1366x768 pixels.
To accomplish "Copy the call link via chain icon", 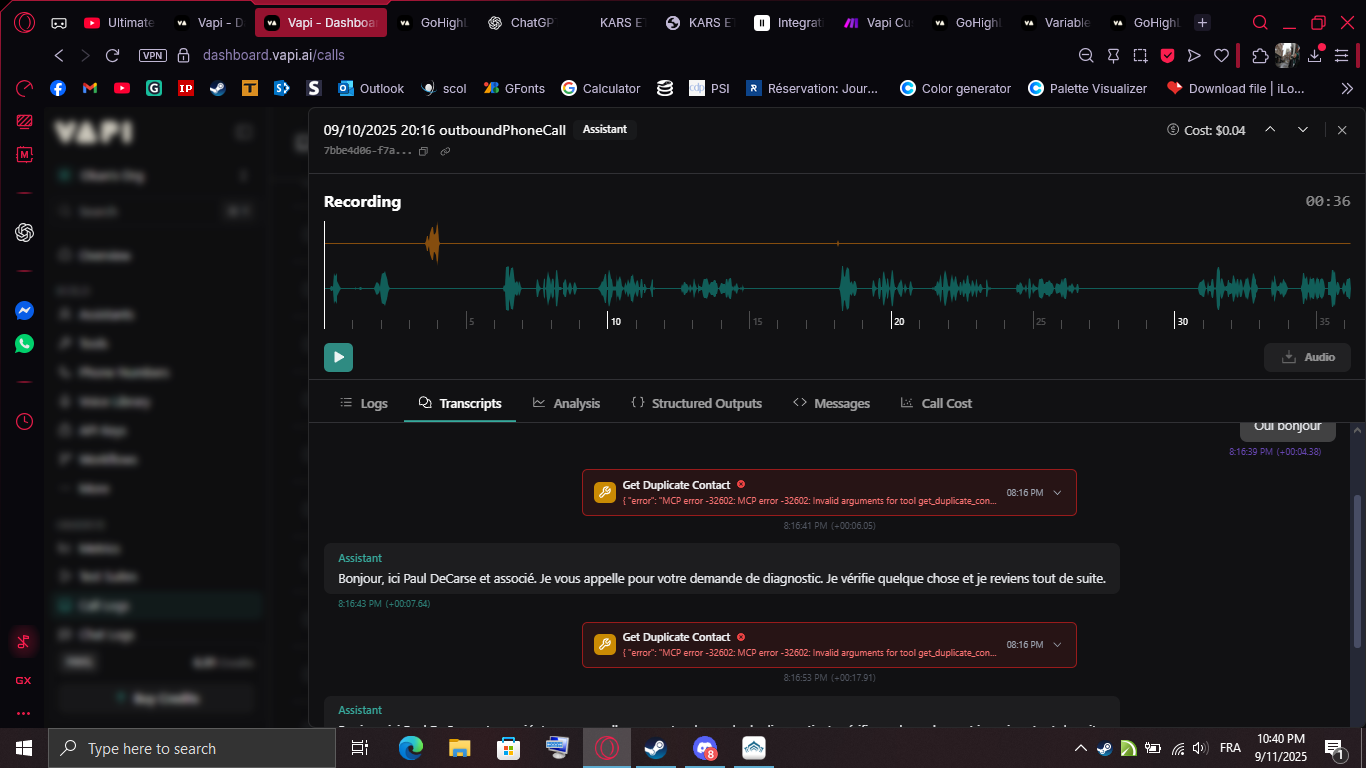I will tap(445, 151).
